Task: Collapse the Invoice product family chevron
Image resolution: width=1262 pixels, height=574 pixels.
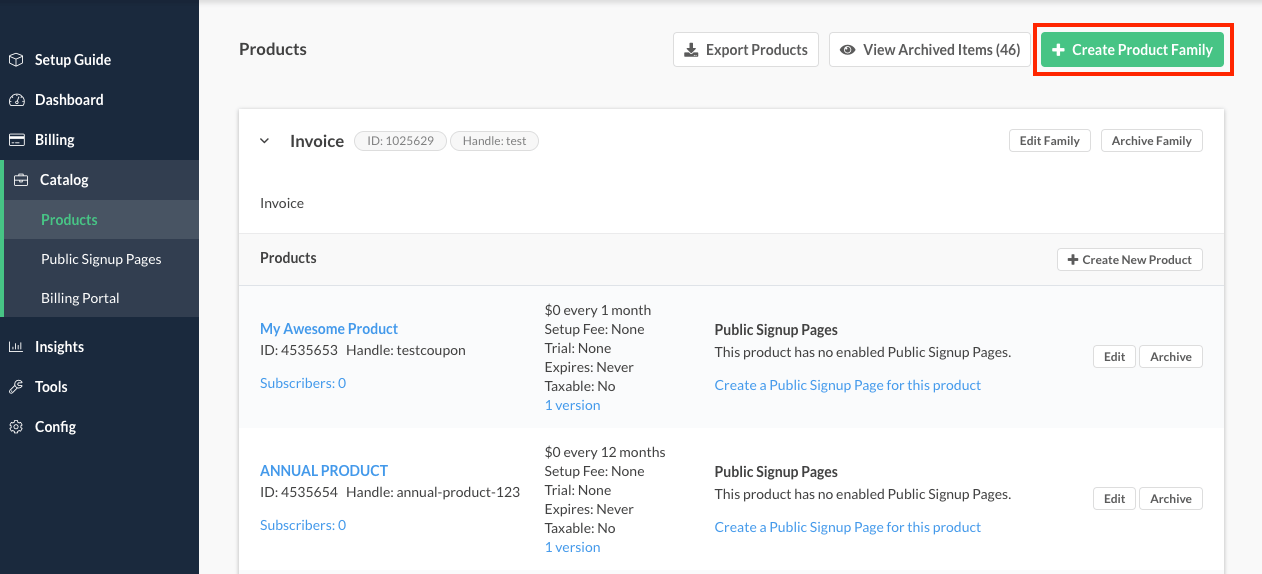Action: 265,141
